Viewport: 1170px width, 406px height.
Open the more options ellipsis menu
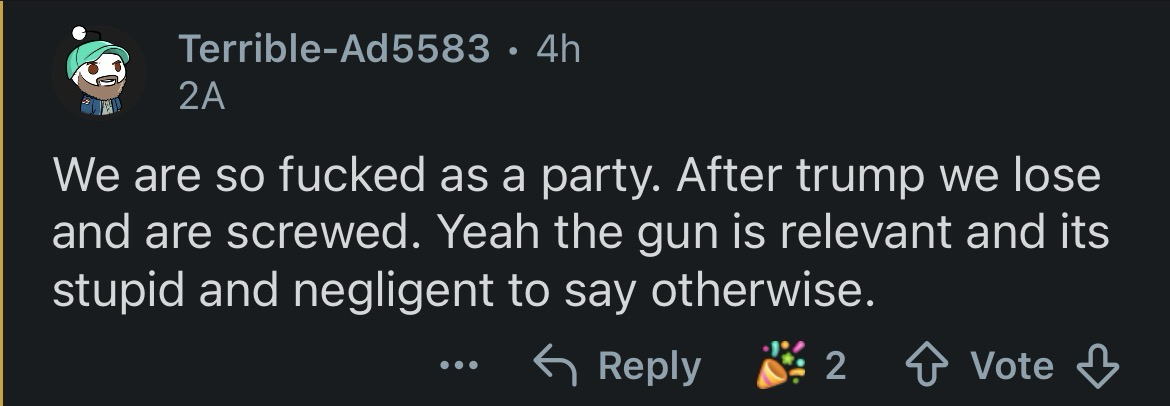pyautogui.click(x=460, y=366)
